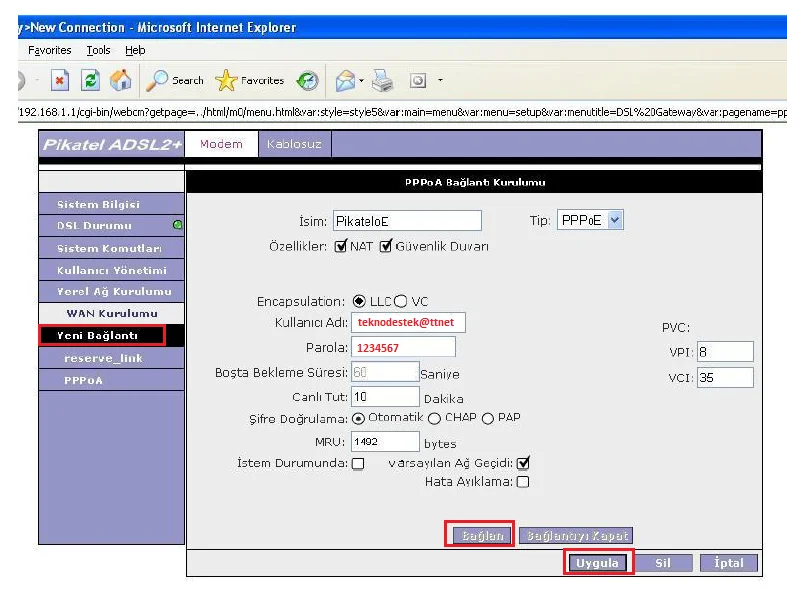Viewport: 787px width, 592px height.
Task: Click the Uygula button
Action: click(x=600, y=563)
